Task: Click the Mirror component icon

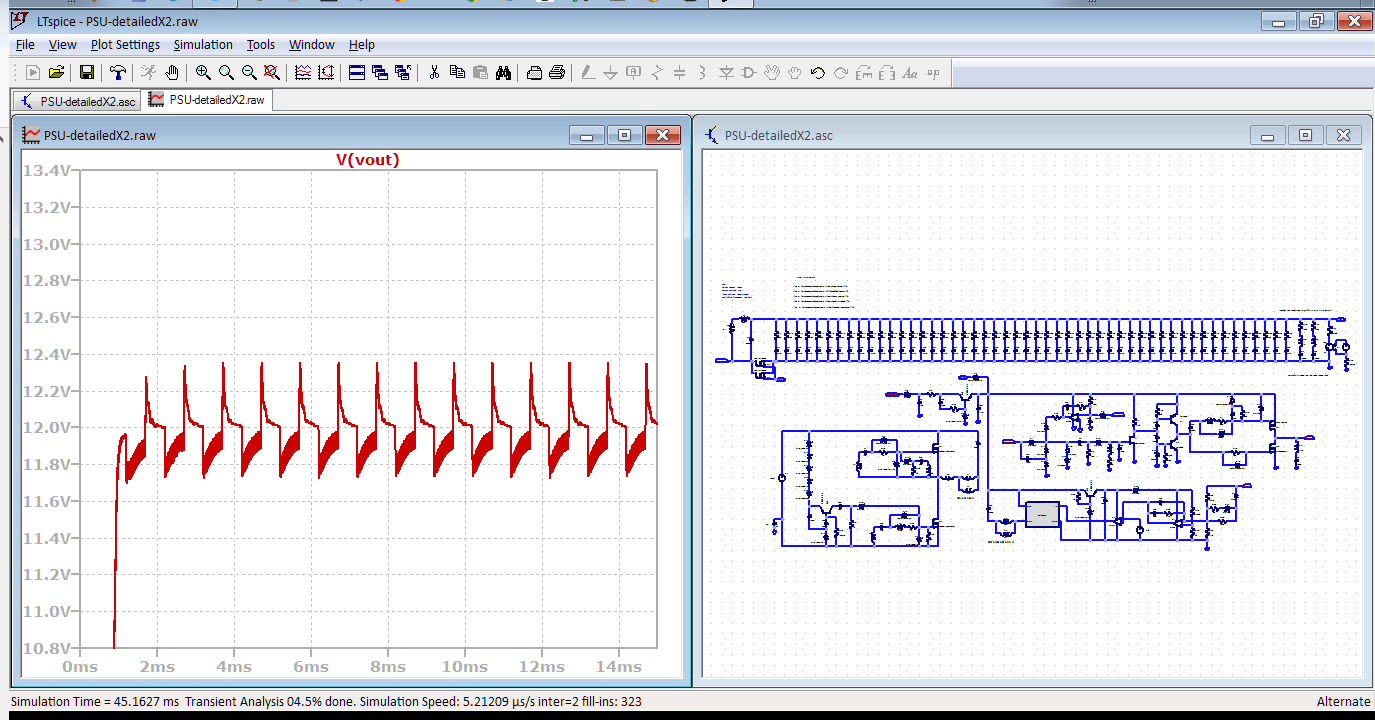Action: click(x=887, y=72)
